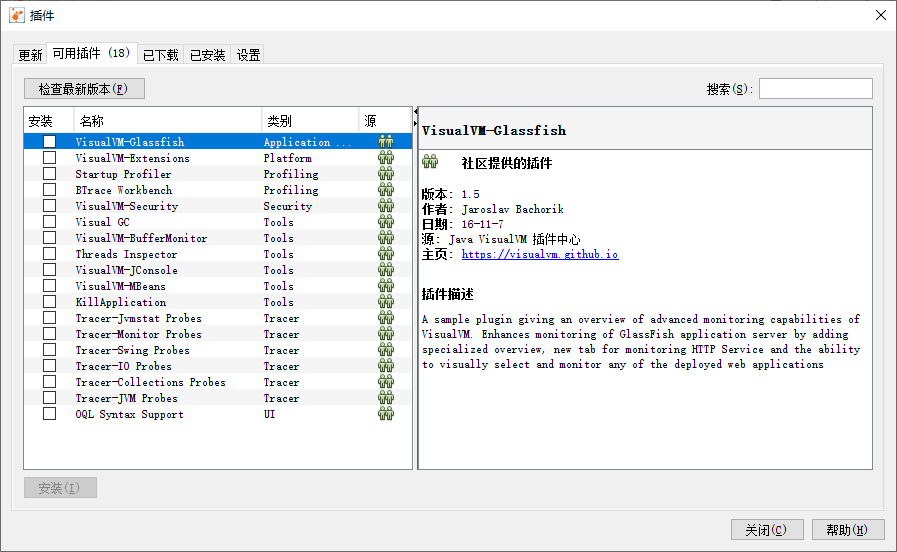Select the Tracer-Monitor Probes plugin row

218,333
